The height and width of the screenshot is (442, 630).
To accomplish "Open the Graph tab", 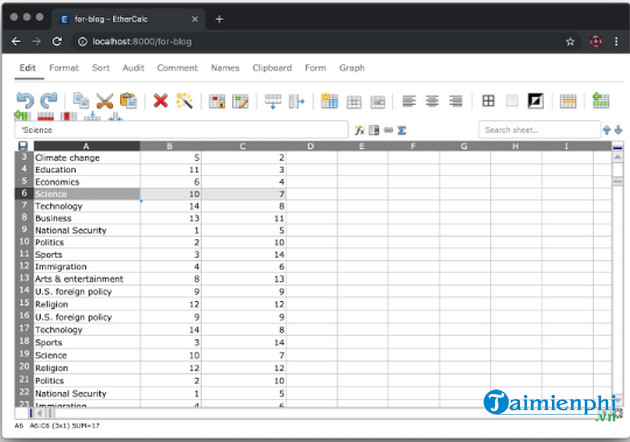I will (352, 68).
